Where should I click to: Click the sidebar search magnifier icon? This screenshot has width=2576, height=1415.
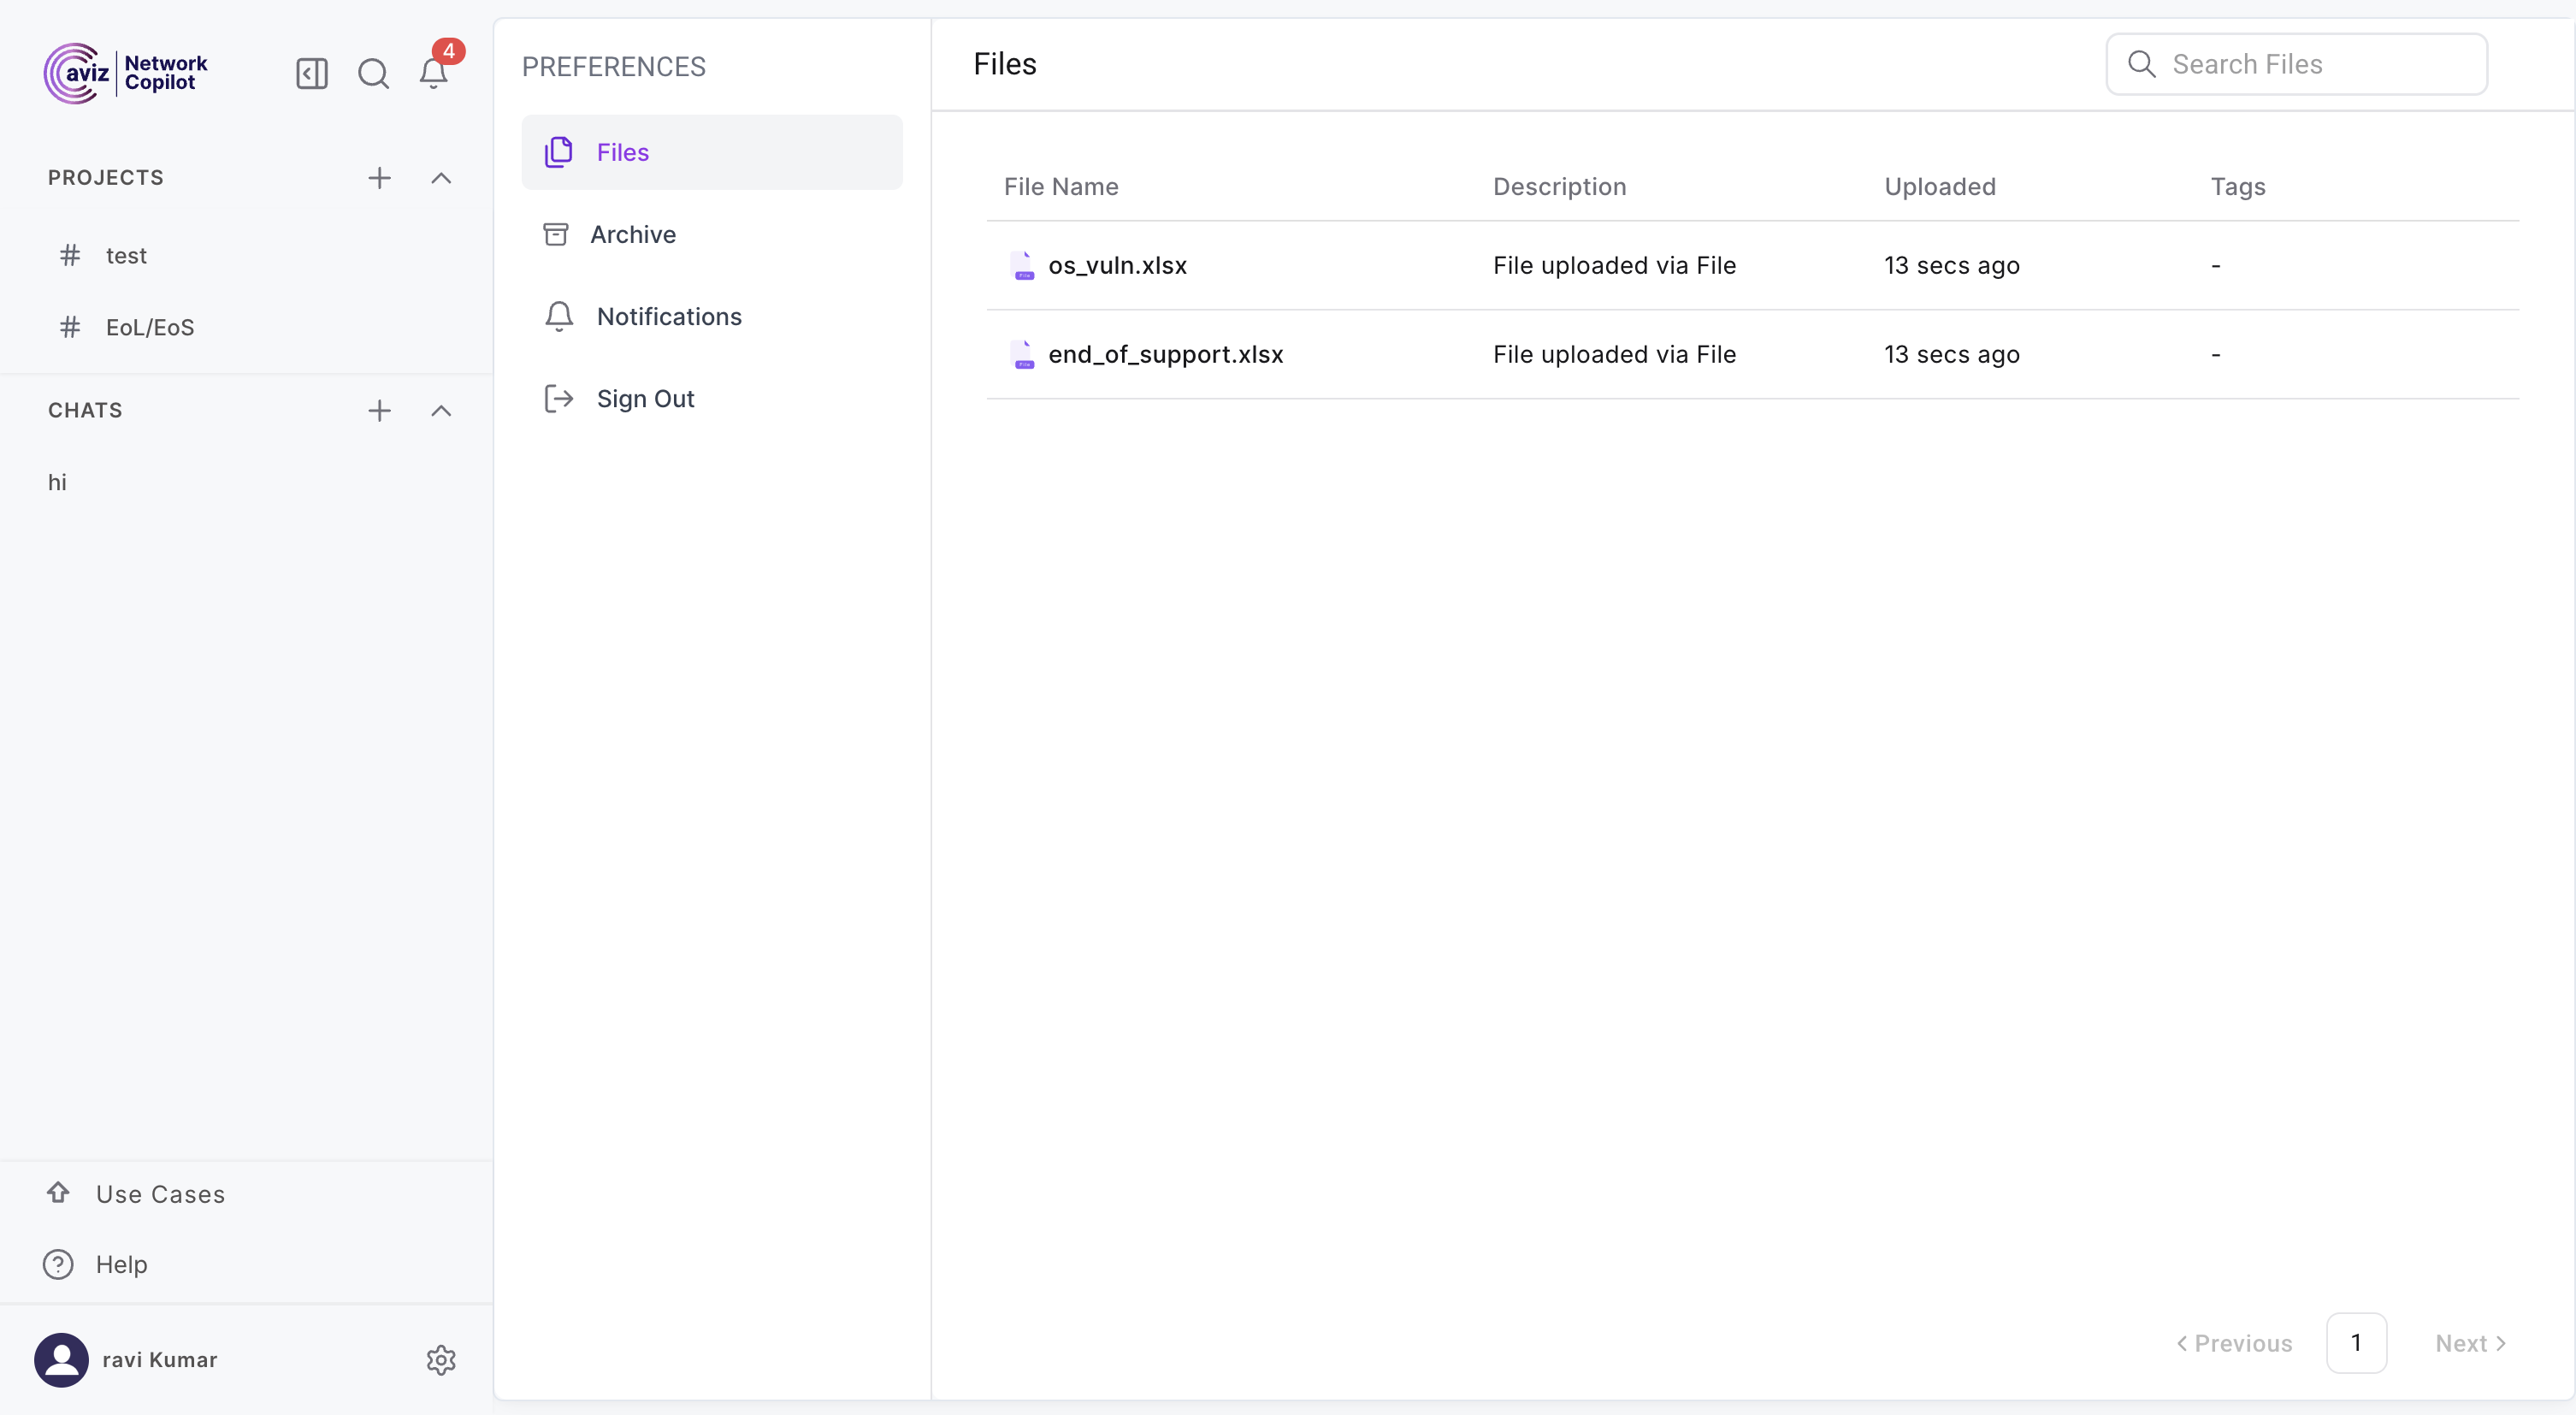tap(373, 73)
